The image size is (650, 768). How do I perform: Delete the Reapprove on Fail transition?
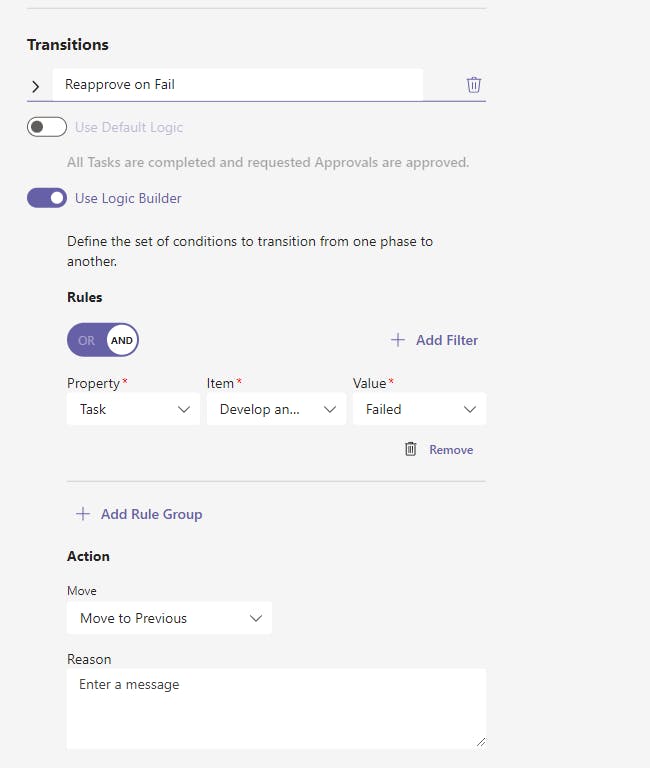474,85
